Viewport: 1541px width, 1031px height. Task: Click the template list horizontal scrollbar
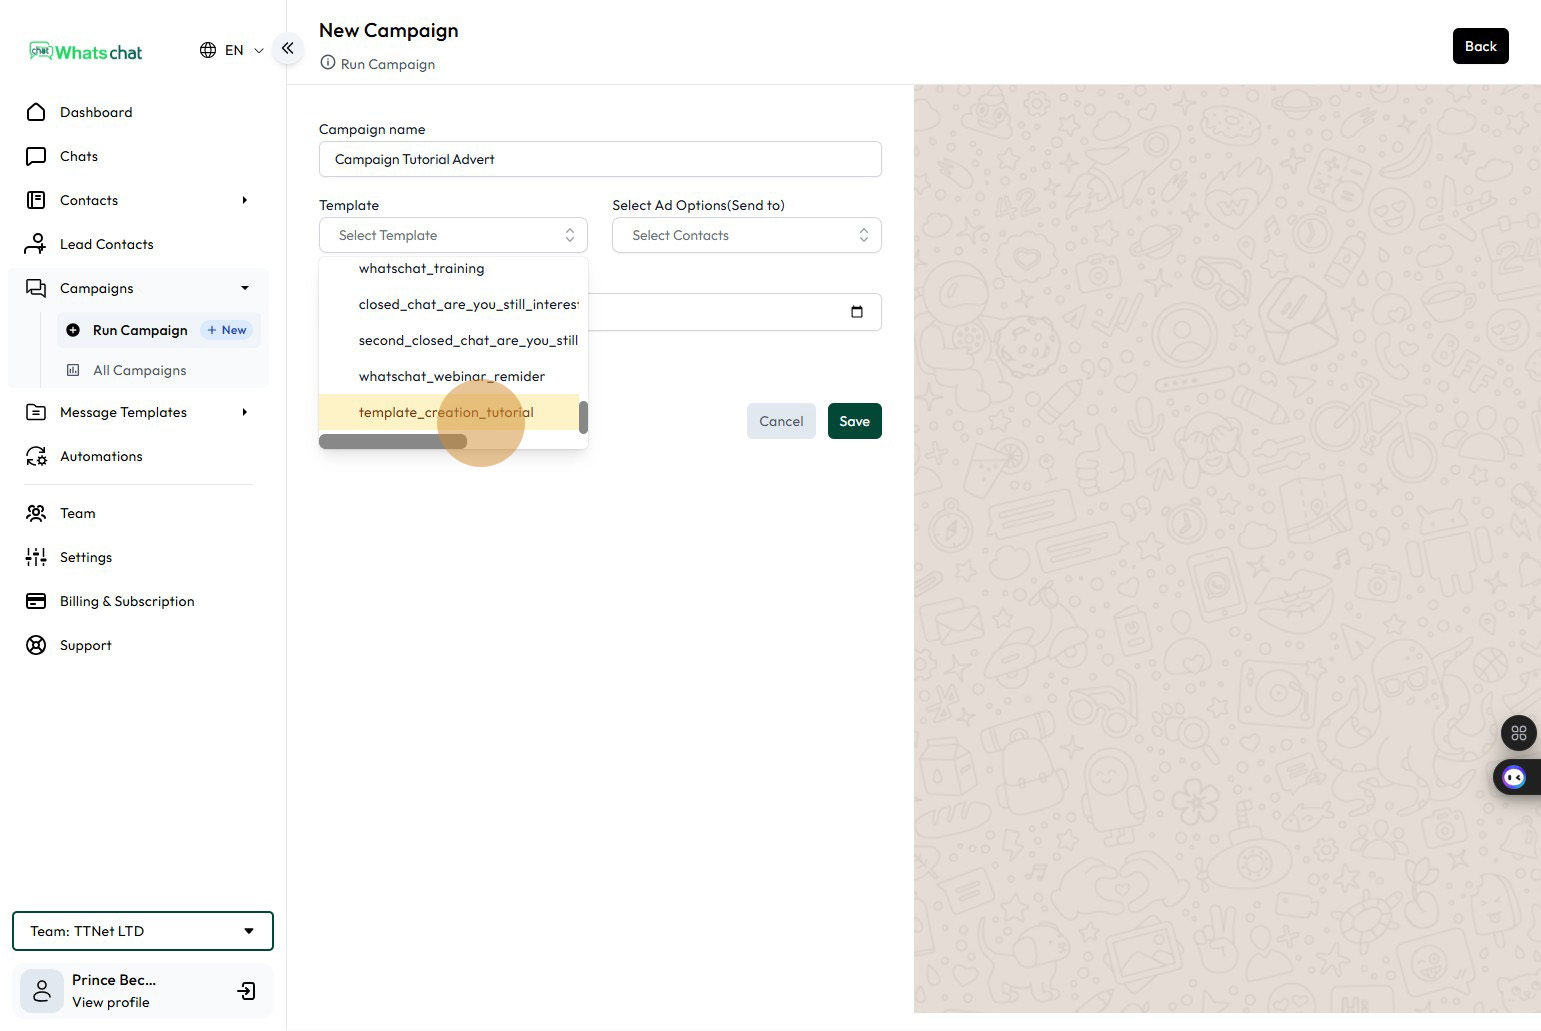pos(393,442)
